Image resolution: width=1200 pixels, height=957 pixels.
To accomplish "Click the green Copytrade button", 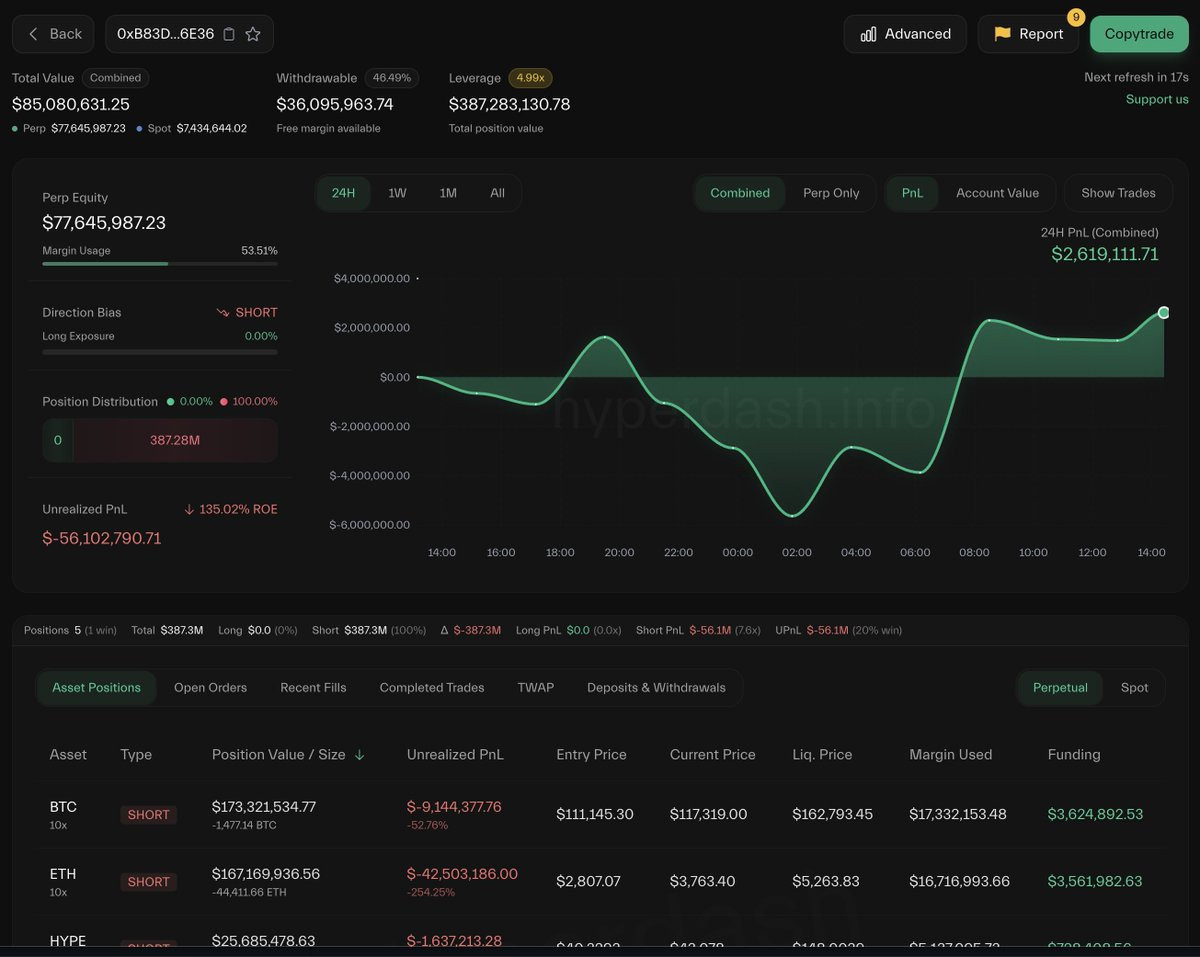I will point(1139,34).
